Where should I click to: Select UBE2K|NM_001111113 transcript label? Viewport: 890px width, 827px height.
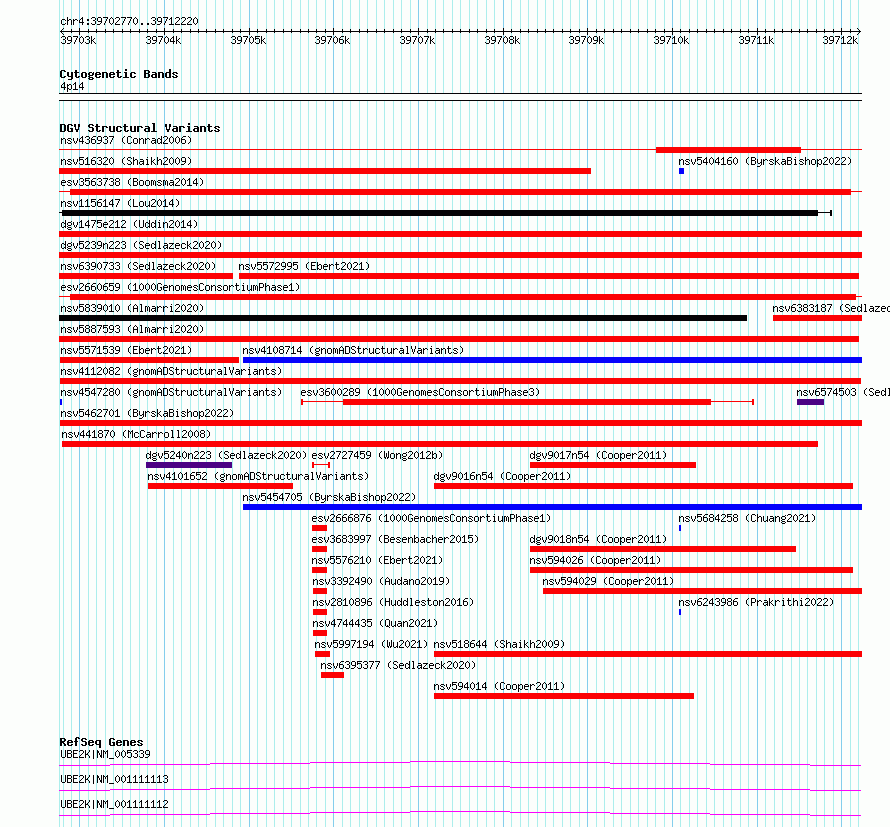coord(114,779)
